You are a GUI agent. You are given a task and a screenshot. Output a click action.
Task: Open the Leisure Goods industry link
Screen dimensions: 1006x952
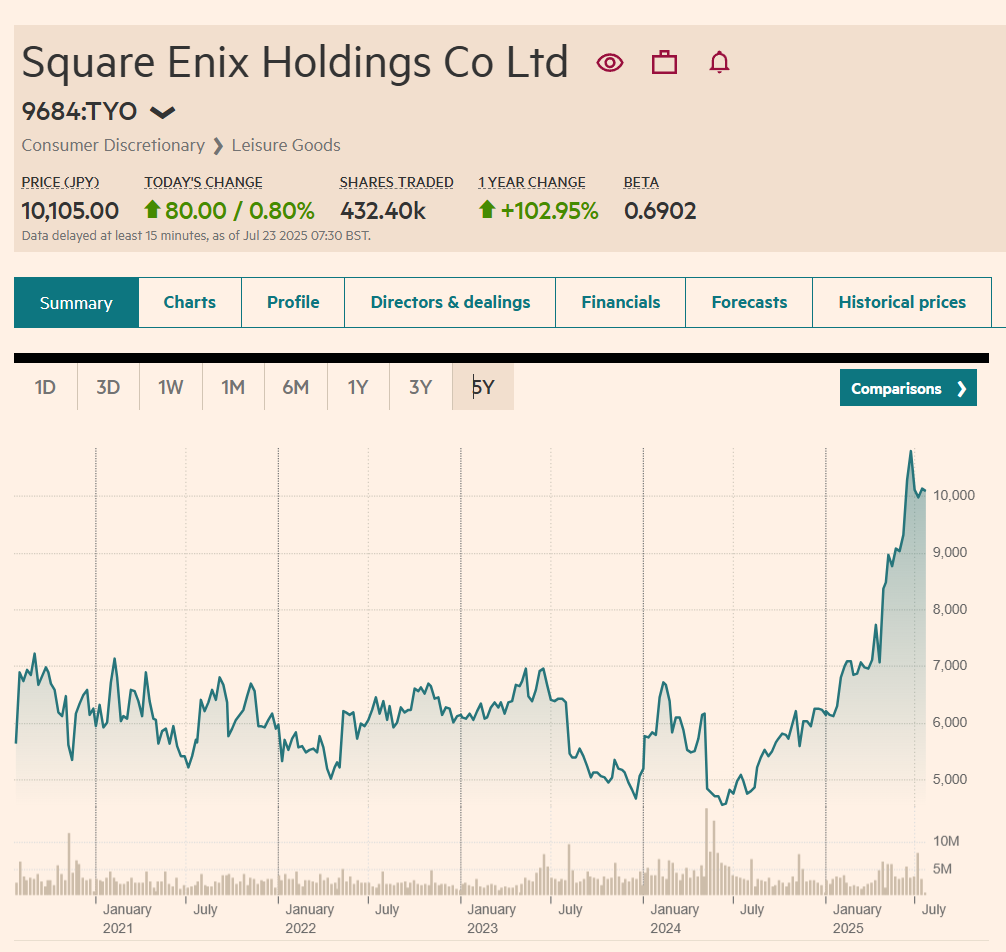(x=286, y=145)
